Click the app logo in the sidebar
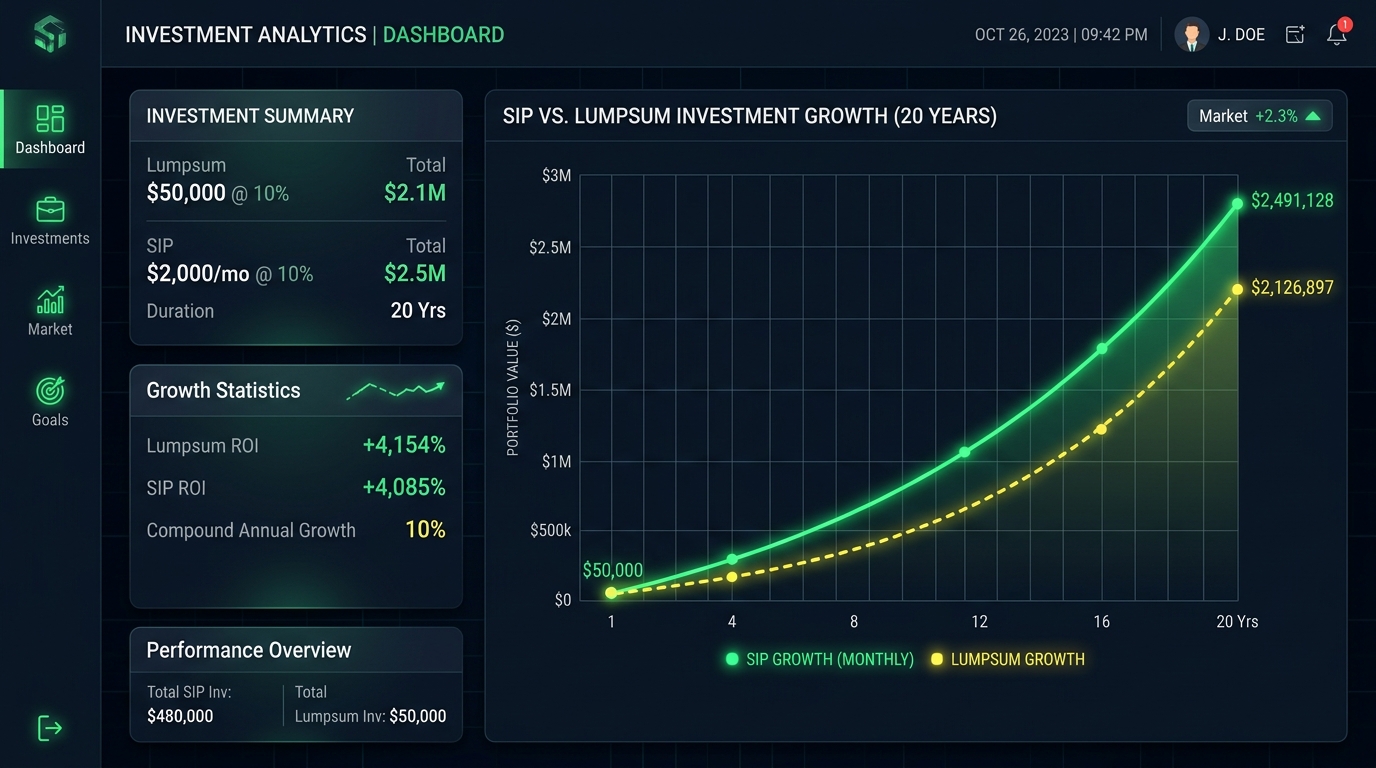This screenshot has height=768, width=1376. click(49, 34)
